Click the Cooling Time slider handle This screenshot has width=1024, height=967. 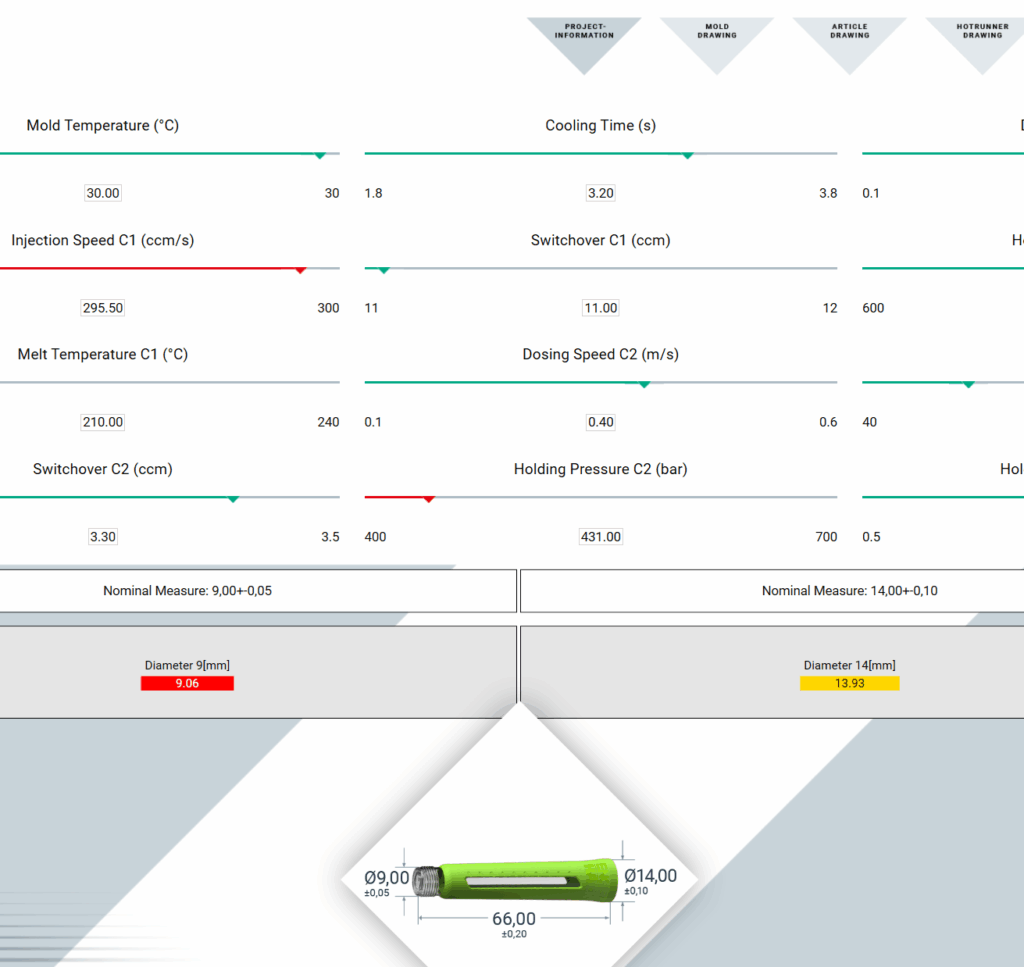pyautogui.click(x=687, y=155)
